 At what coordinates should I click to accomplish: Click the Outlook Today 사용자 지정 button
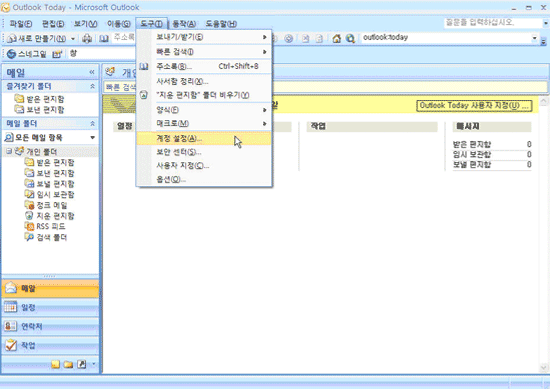click(x=474, y=106)
